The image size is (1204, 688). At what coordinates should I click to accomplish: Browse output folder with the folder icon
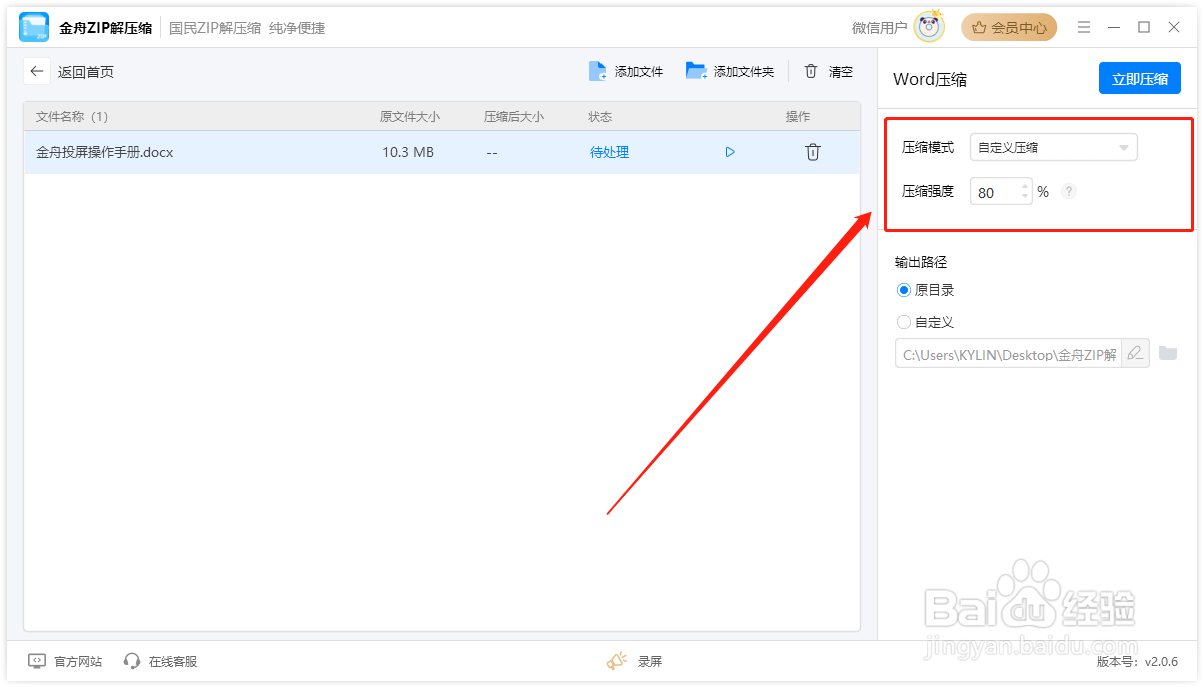(x=1169, y=353)
